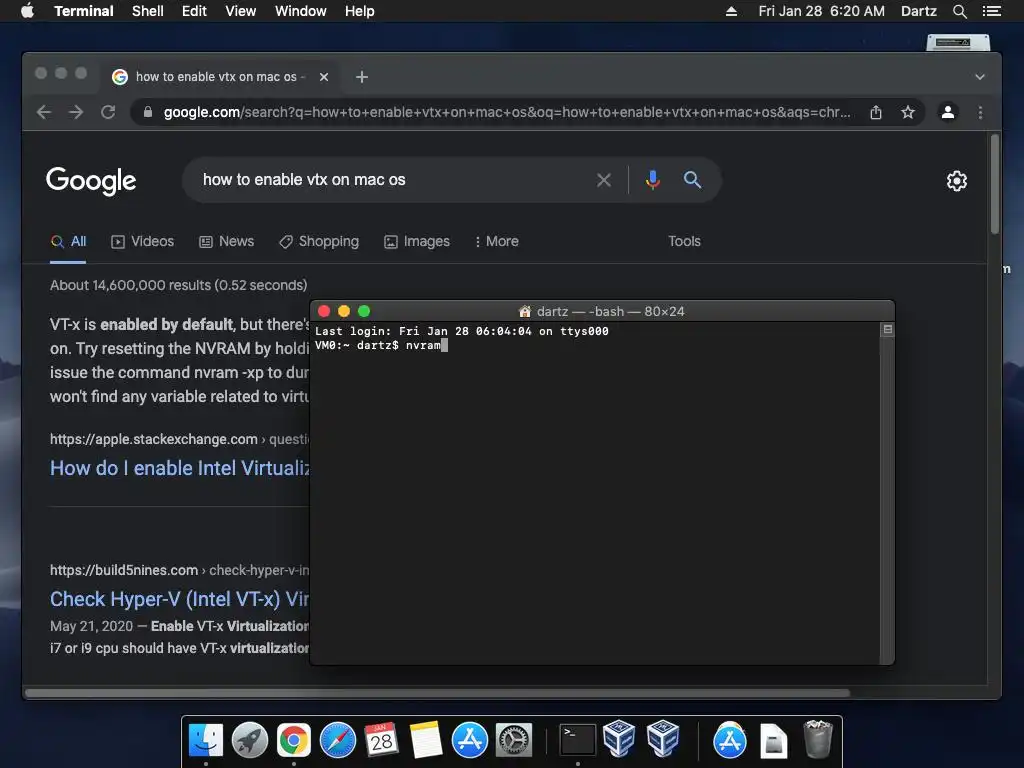Click the Terminal title 'dartz — -bash — 80×24'
Viewport: 1024px width, 768px height.
click(x=610, y=312)
